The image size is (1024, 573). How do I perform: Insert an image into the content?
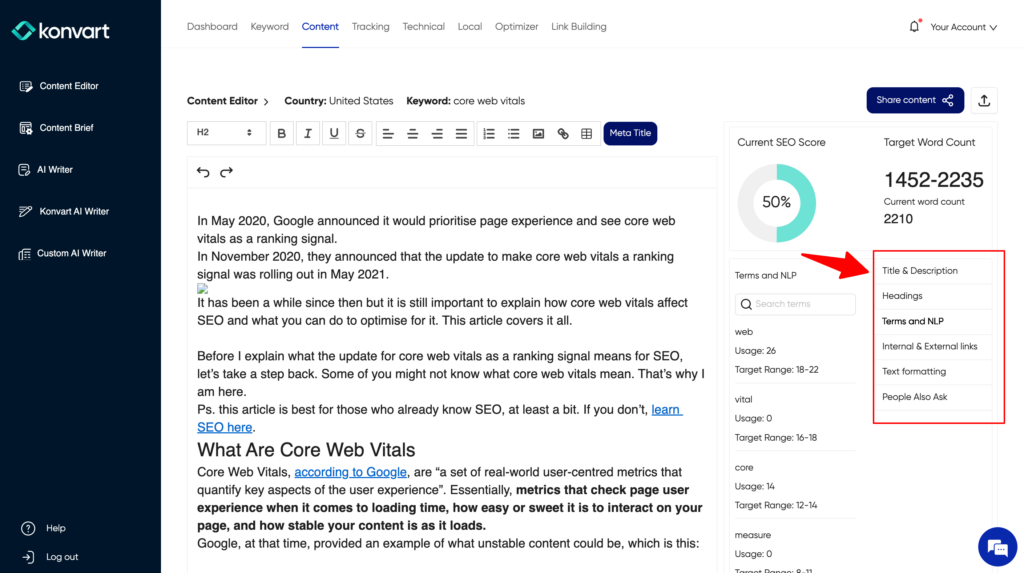tap(538, 133)
